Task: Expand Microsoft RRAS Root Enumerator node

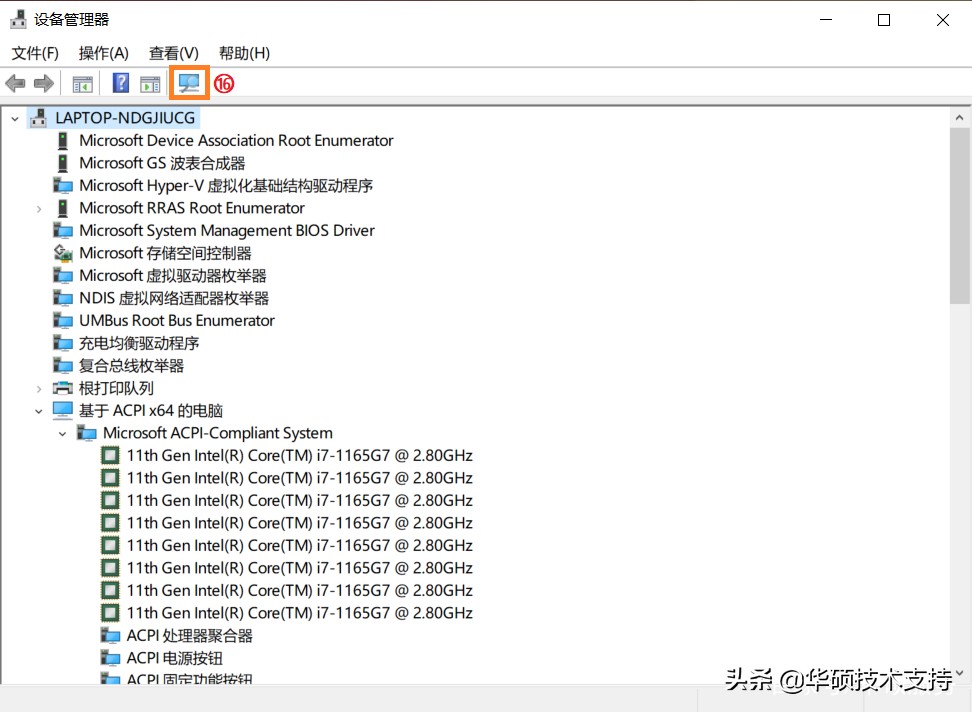Action: [39, 209]
